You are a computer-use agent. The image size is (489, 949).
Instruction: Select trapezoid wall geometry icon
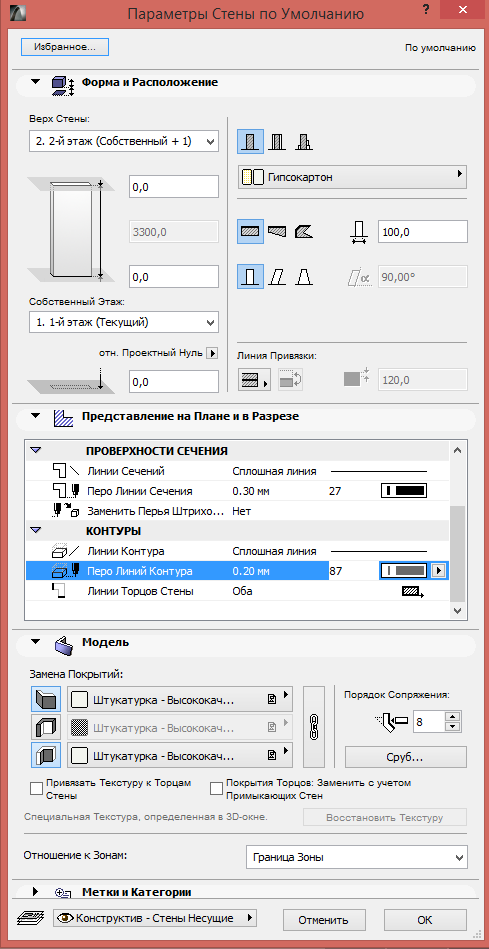pos(277,231)
